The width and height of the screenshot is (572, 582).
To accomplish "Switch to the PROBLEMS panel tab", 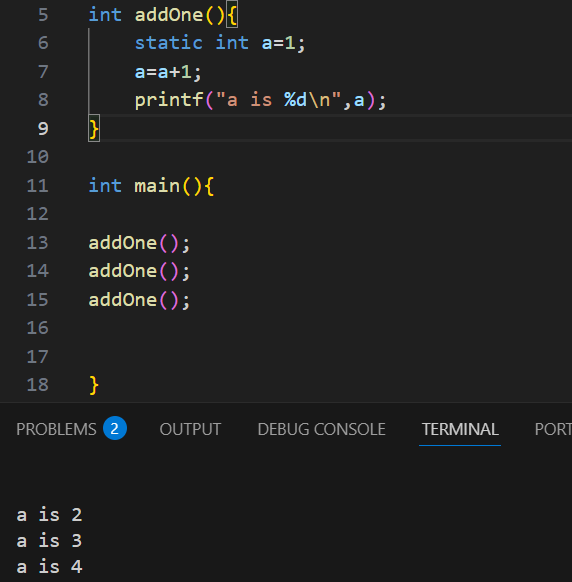I will pos(56,429).
